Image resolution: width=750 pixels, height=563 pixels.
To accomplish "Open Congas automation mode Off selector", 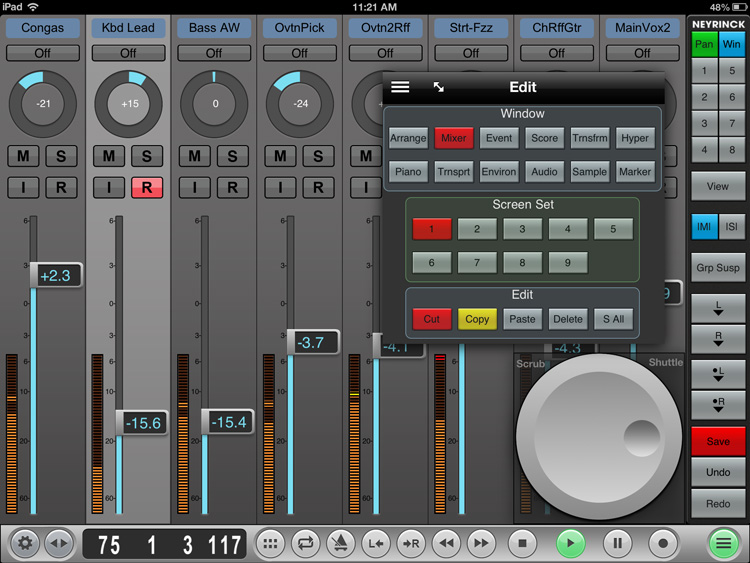I will [x=43, y=53].
